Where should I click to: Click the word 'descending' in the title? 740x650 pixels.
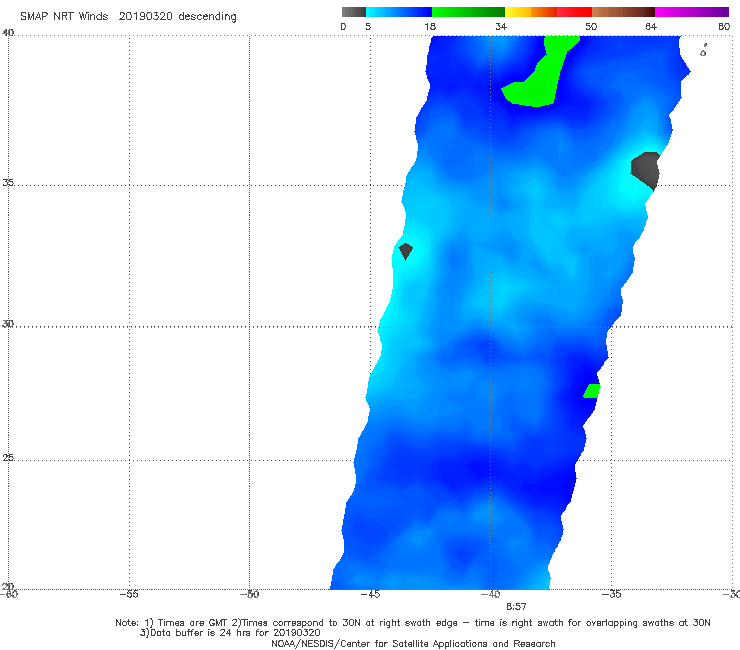208,17
